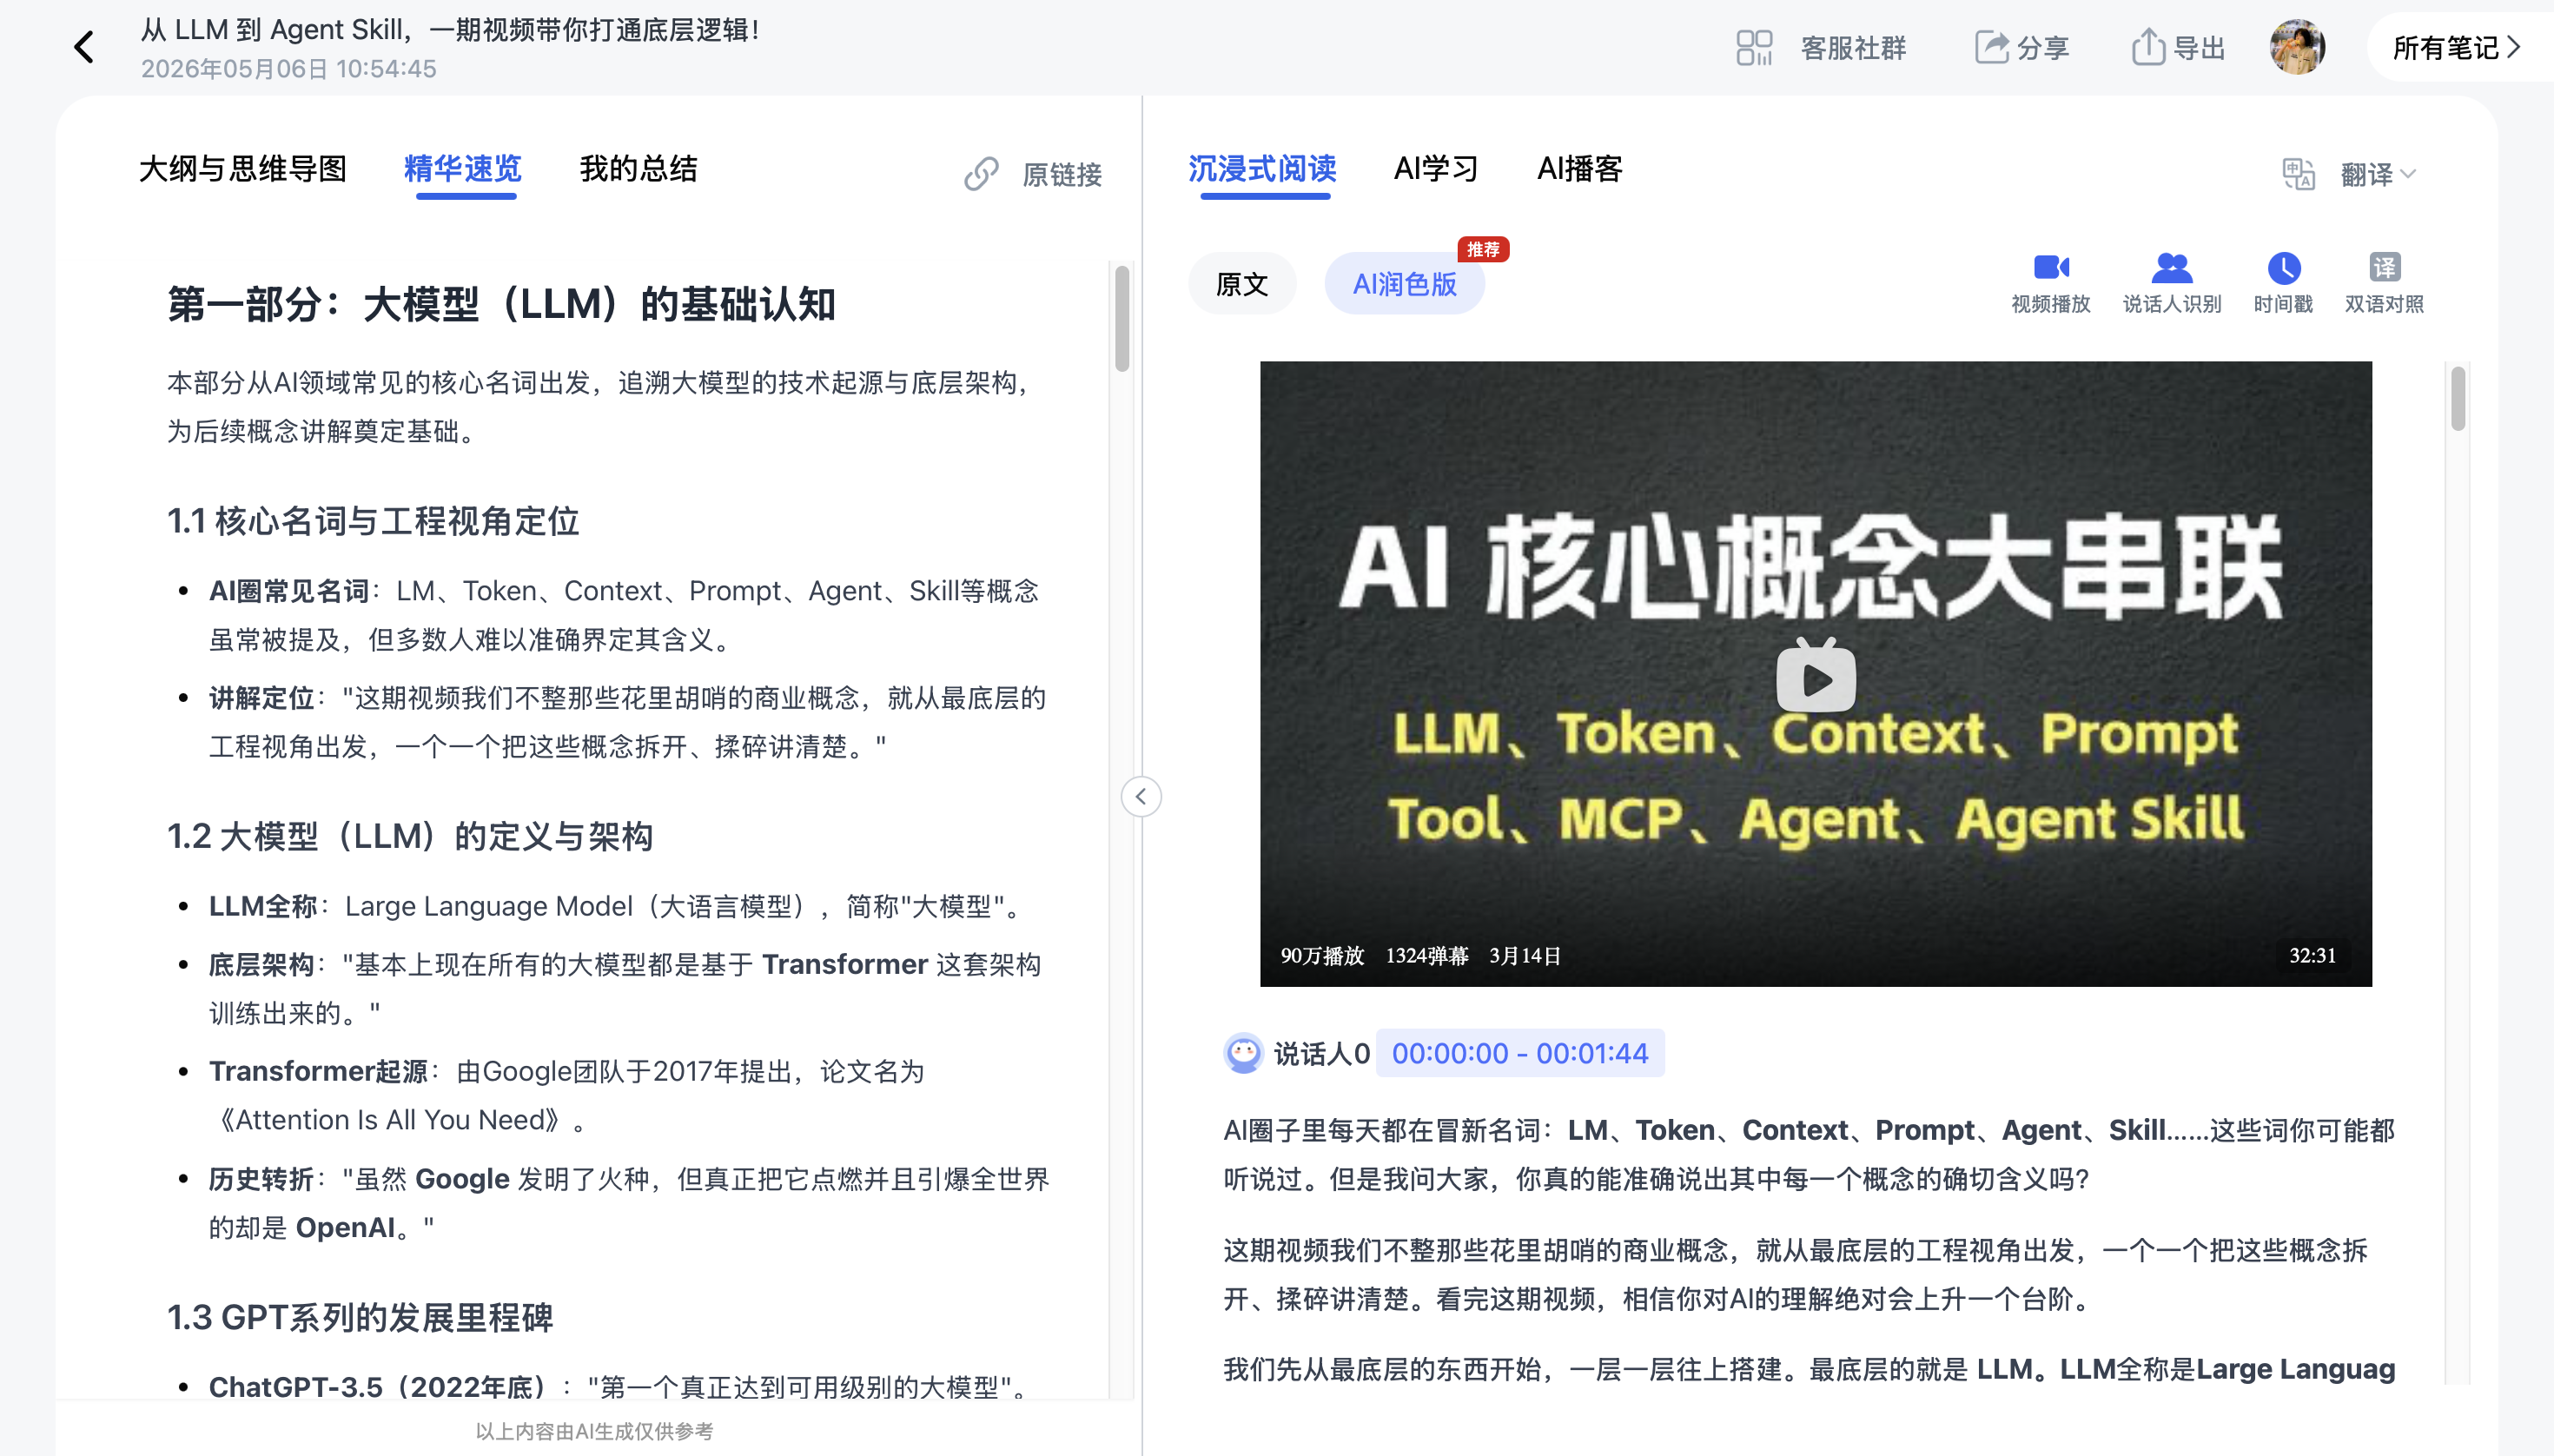Click the bullet starting with AI圈常见名词

pos(624,615)
